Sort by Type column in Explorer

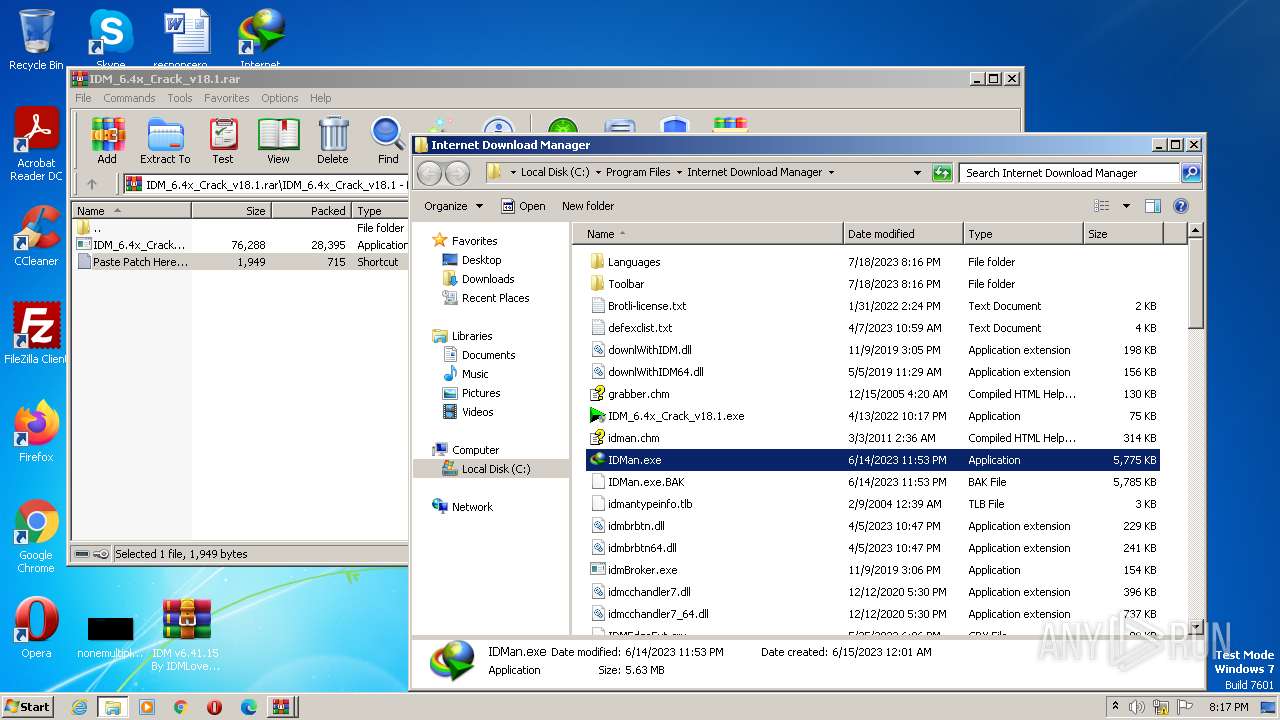click(1023, 234)
